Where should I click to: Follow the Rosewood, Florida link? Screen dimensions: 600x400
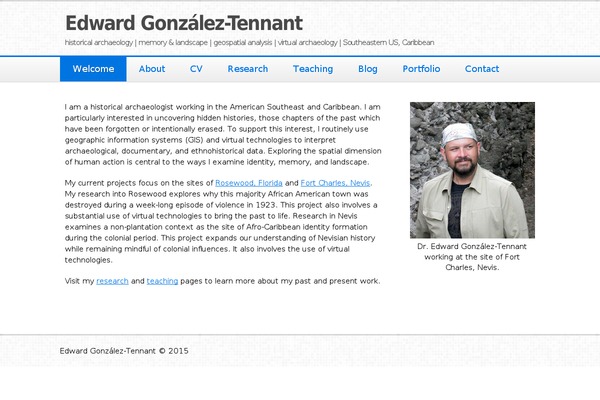(249, 183)
